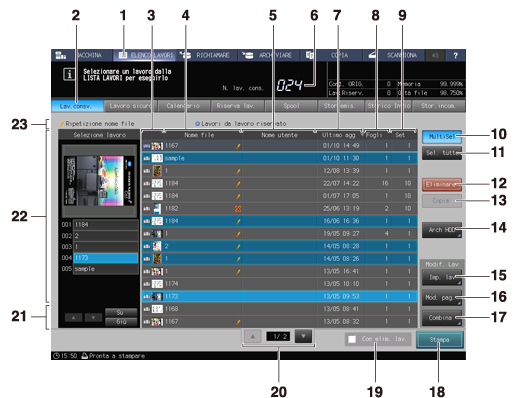Screen dimensions: 517x398
Task: Select job 1182 with error mark
Action: point(279,209)
